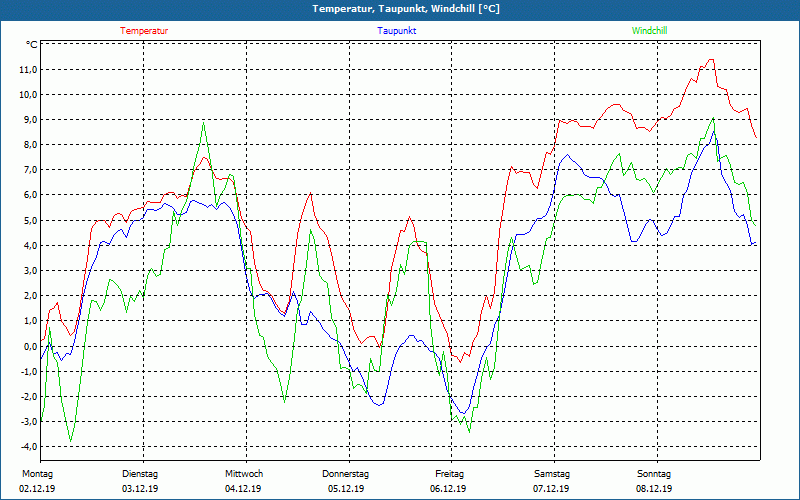
Task: Click the 0,0 y-axis value
Action: 29,346
